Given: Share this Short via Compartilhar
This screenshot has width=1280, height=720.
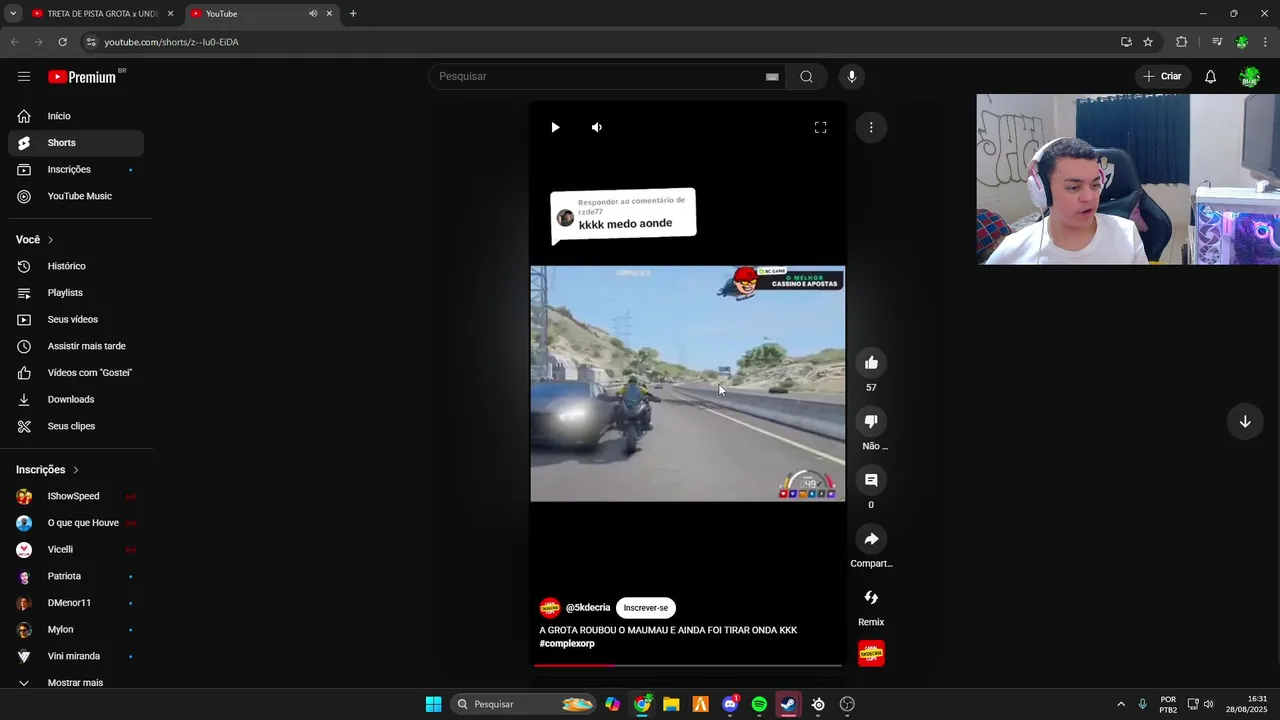Looking at the screenshot, I should click(871, 539).
